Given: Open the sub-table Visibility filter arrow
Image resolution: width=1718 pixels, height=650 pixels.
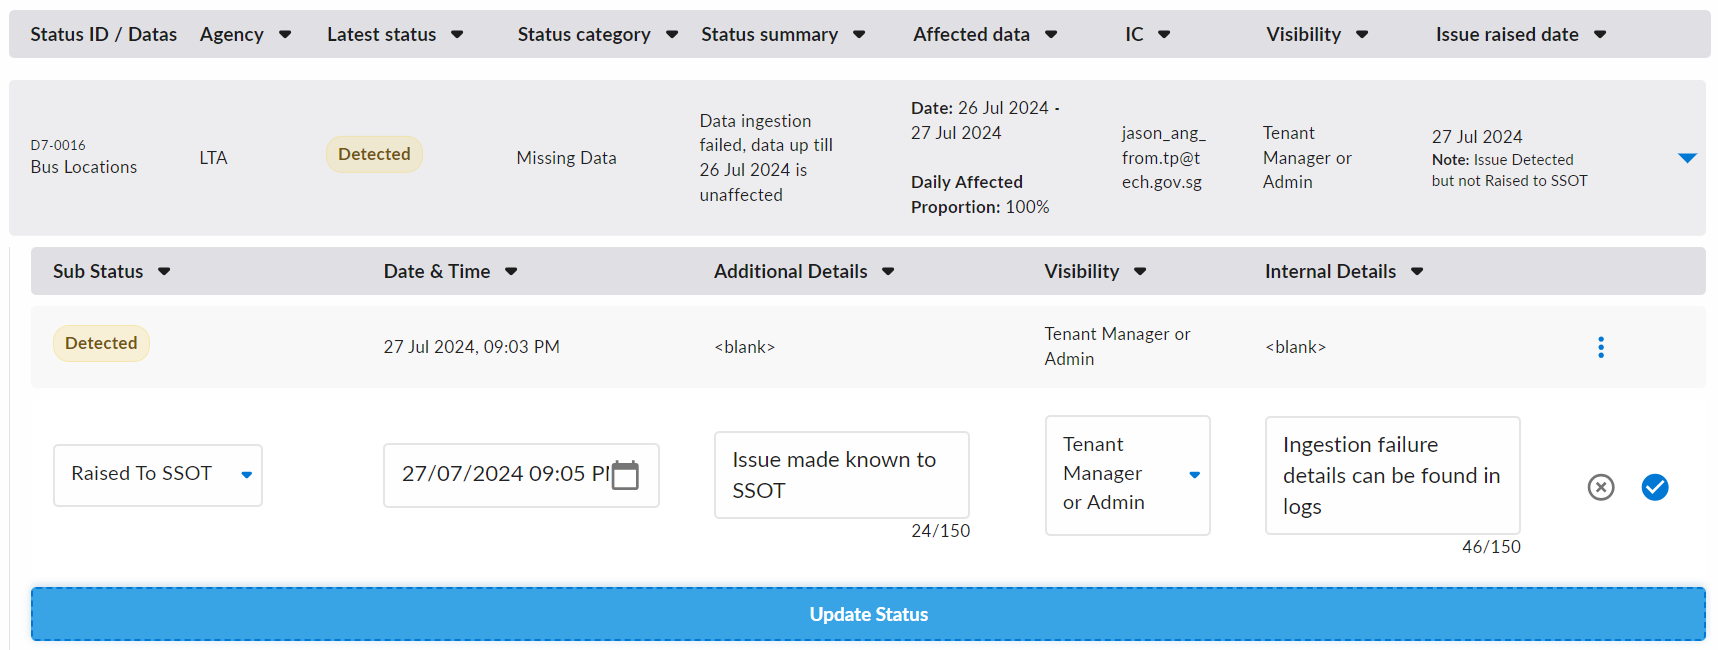Looking at the screenshot, I should point(1140,272).
